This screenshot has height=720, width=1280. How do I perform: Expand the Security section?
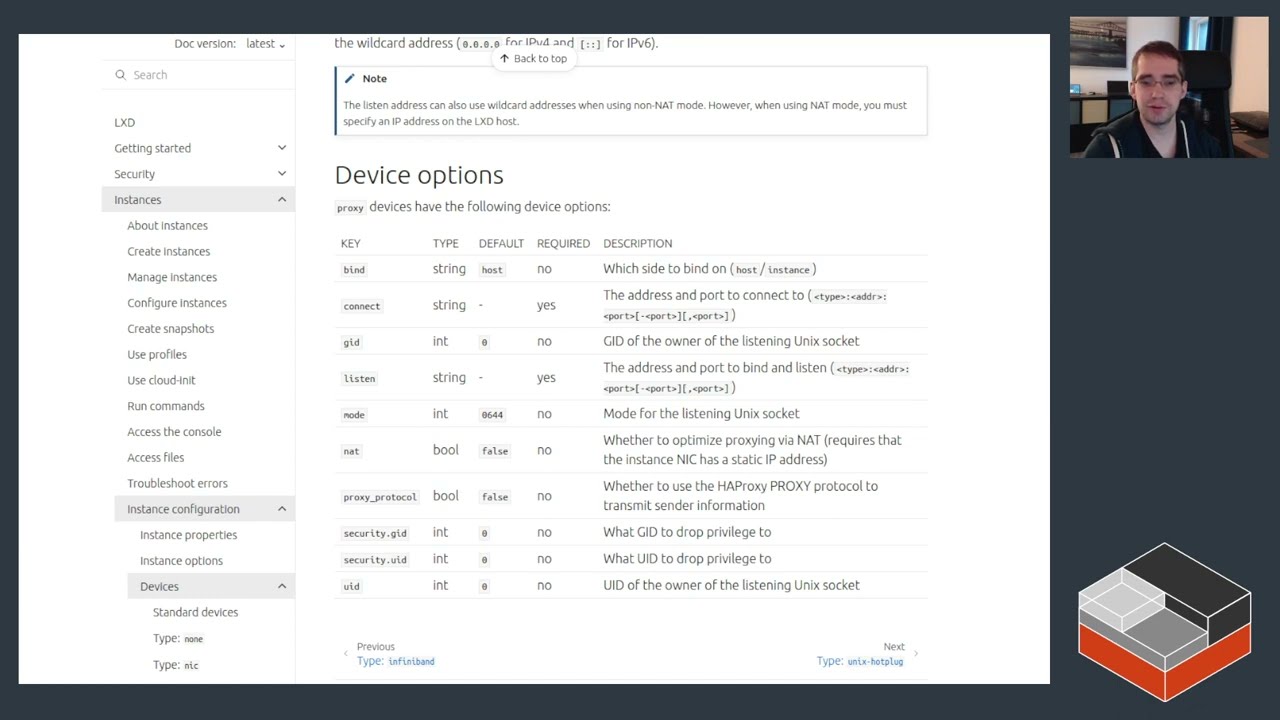point(282,174)
